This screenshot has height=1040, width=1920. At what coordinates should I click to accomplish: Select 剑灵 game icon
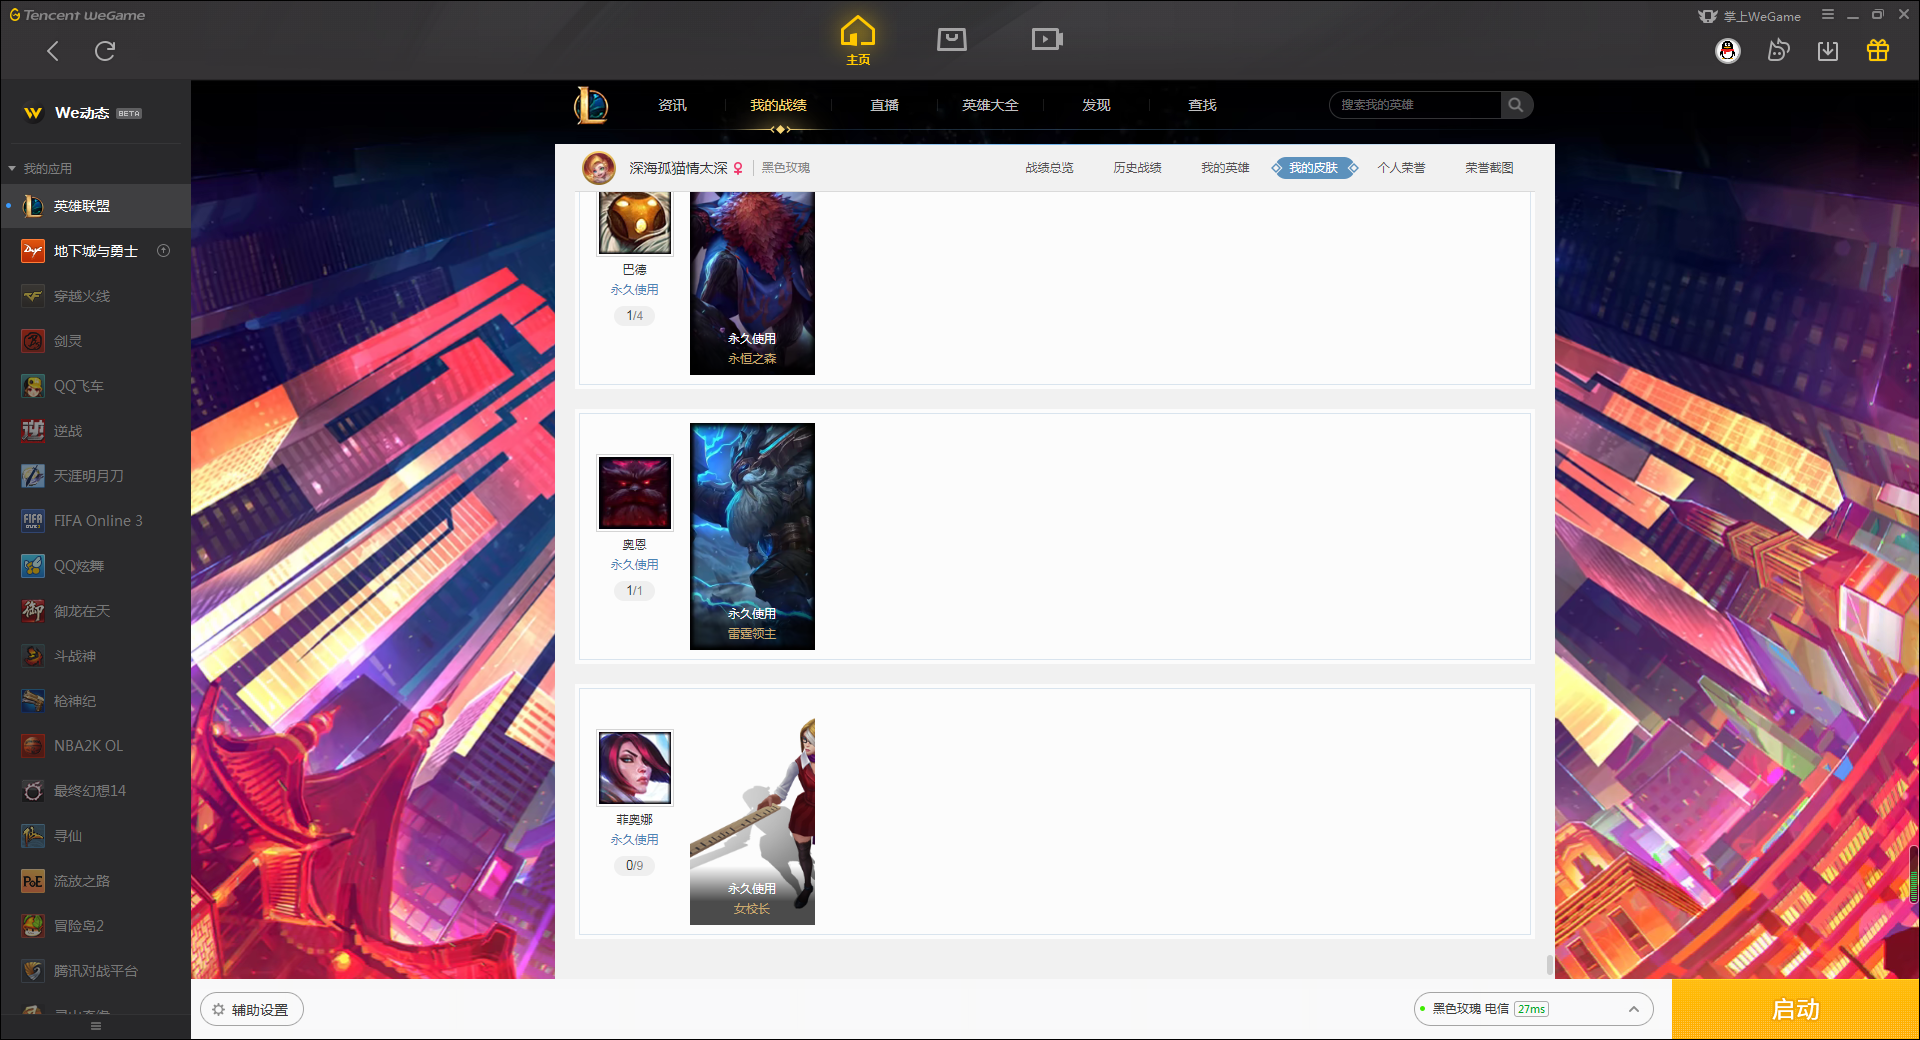point(33,341)
